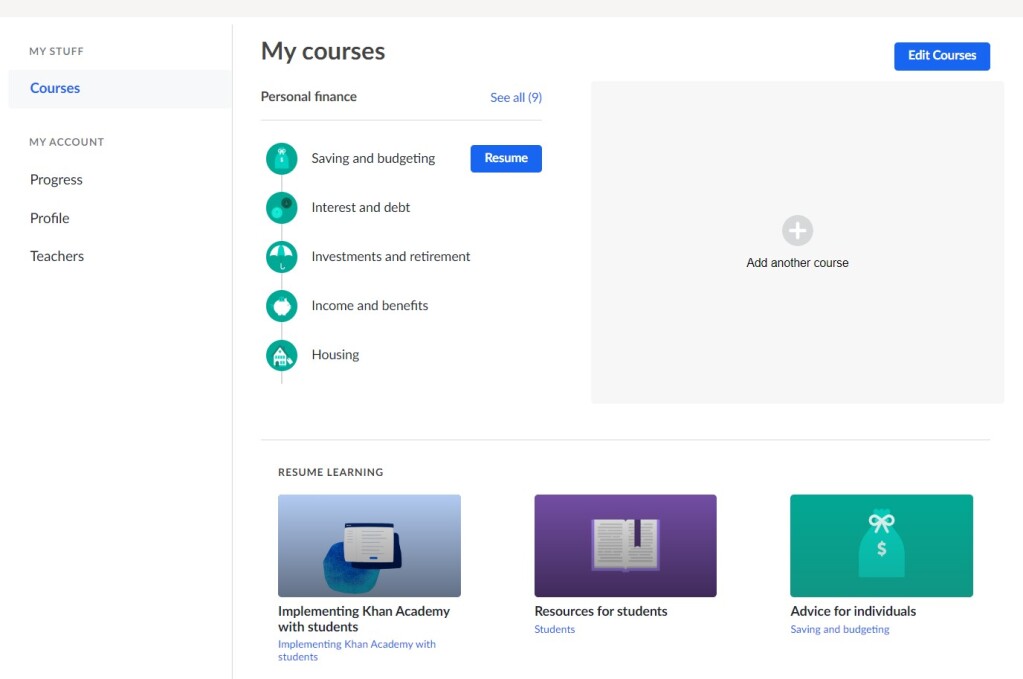Viewport: 1023px width, 679px height.
Task: Click the plus icon to add another course
Action: click(x=797, y=231)
